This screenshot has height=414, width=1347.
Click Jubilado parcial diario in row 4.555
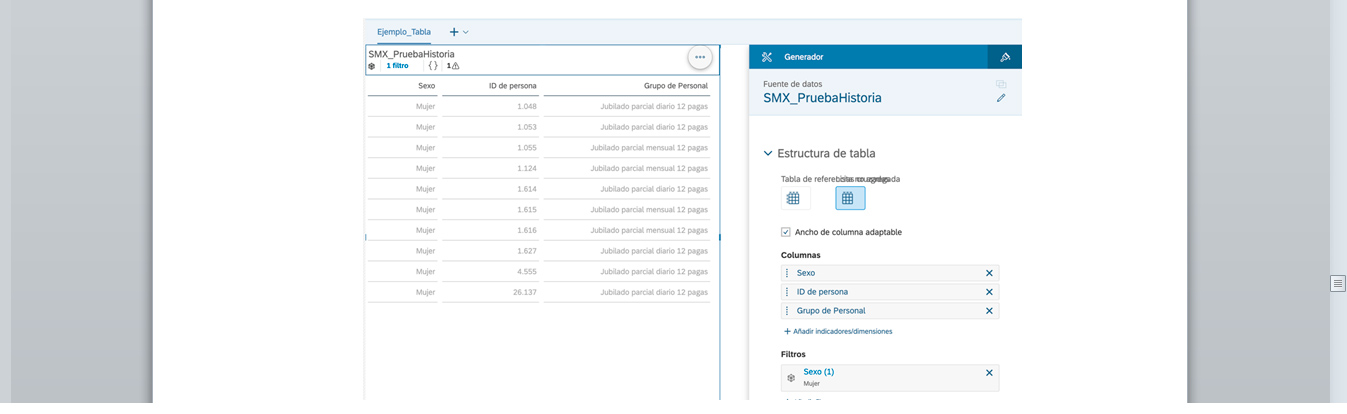coord(654,272)
